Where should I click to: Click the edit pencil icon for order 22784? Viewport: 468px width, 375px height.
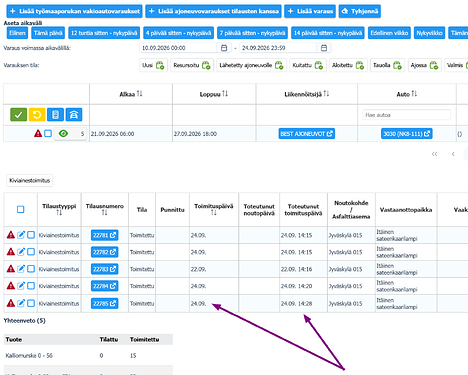[21, 286]
